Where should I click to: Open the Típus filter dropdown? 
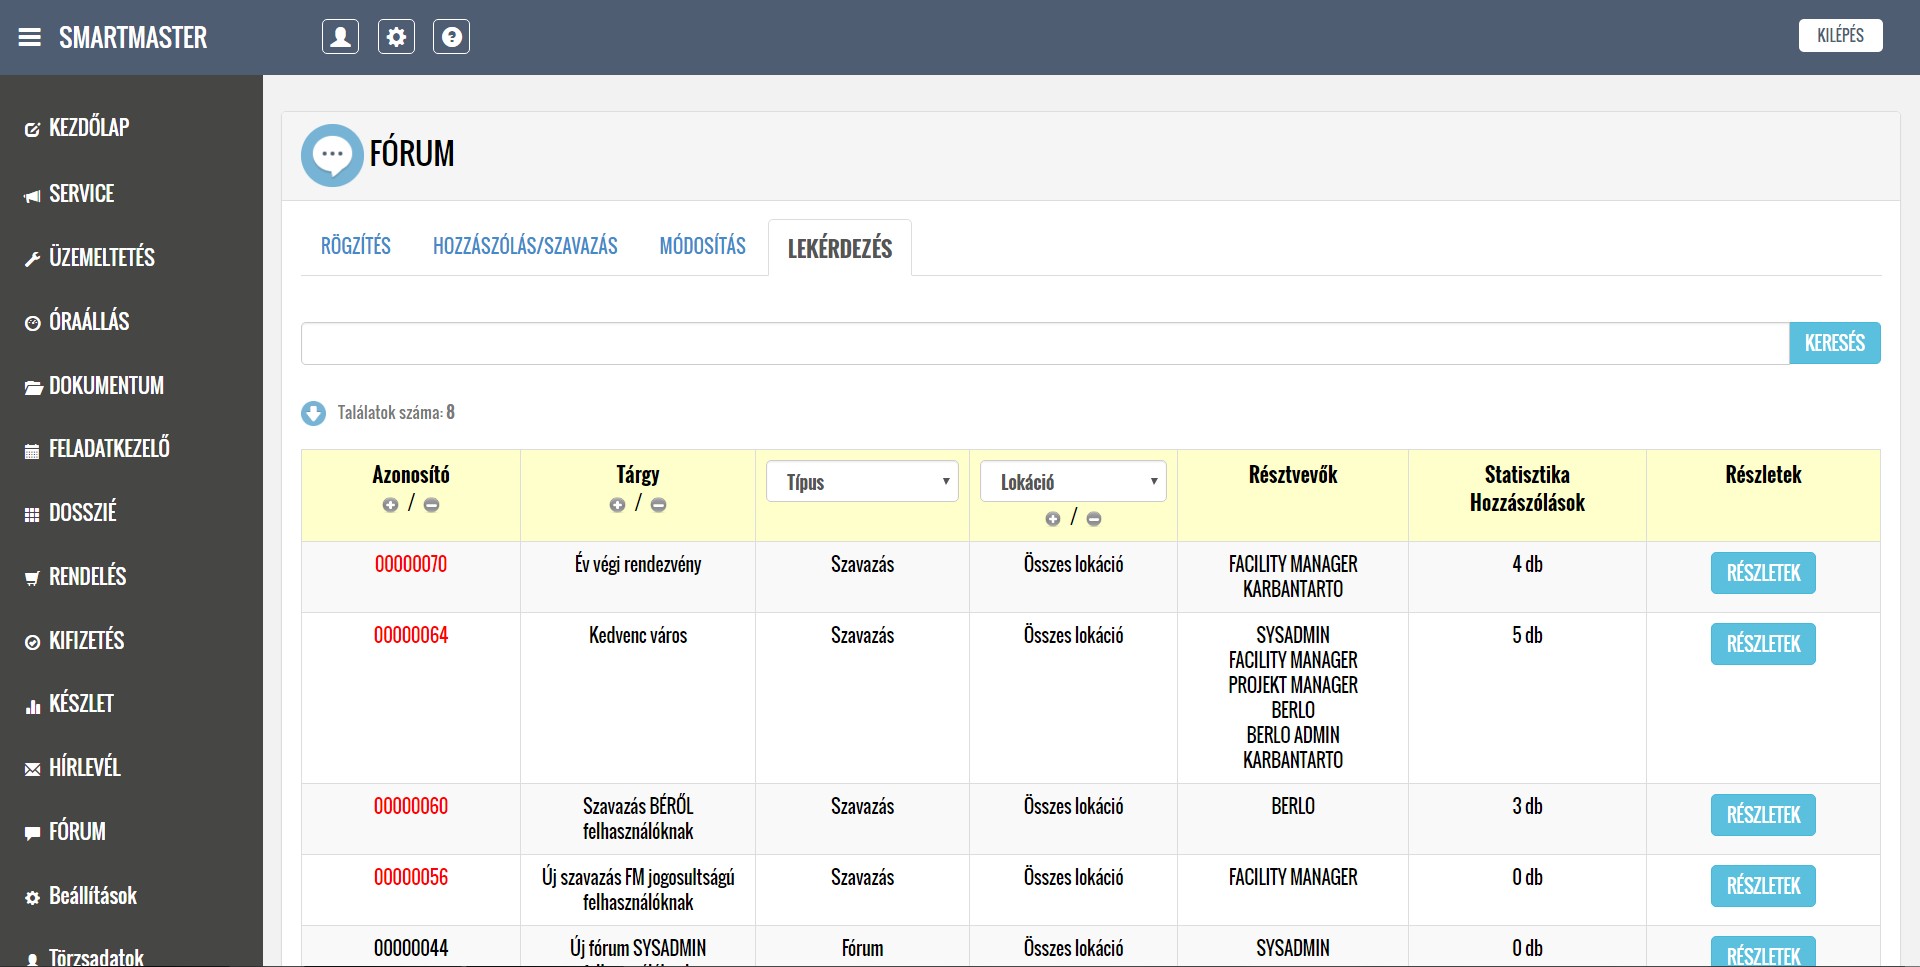pos(862,482)
